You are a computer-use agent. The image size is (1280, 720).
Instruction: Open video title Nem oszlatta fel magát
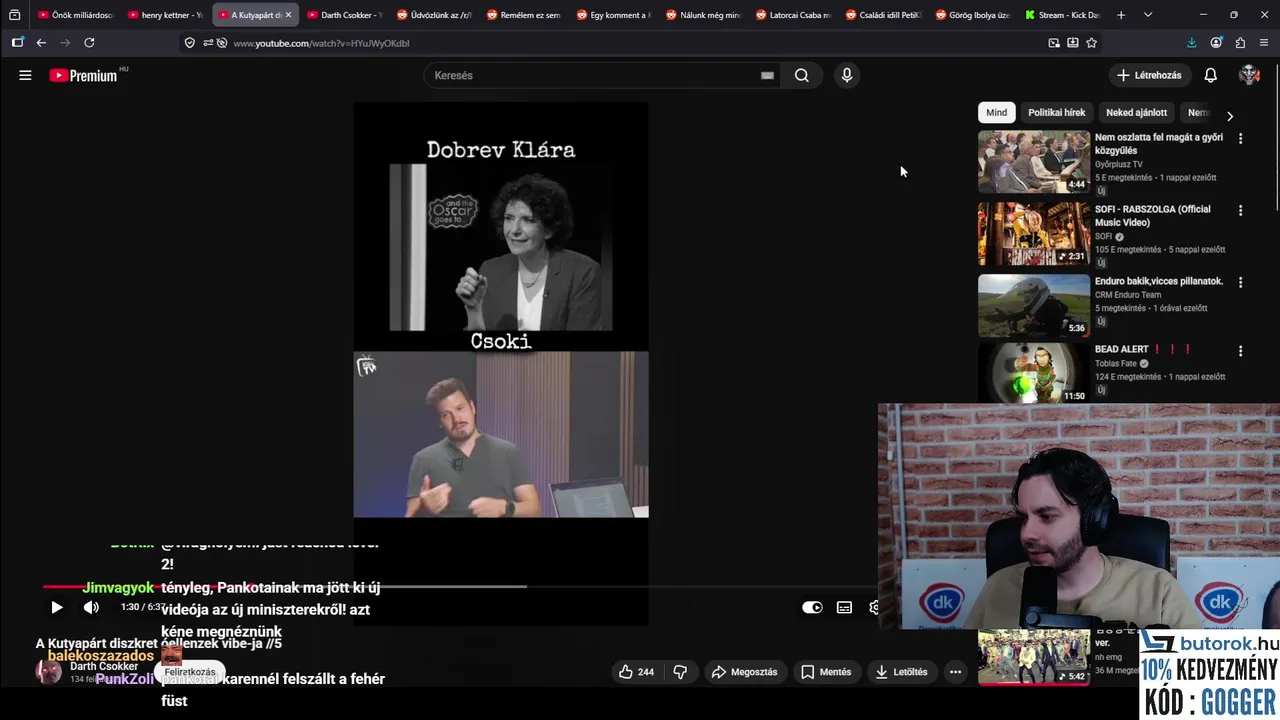(x=1159, y=144)
